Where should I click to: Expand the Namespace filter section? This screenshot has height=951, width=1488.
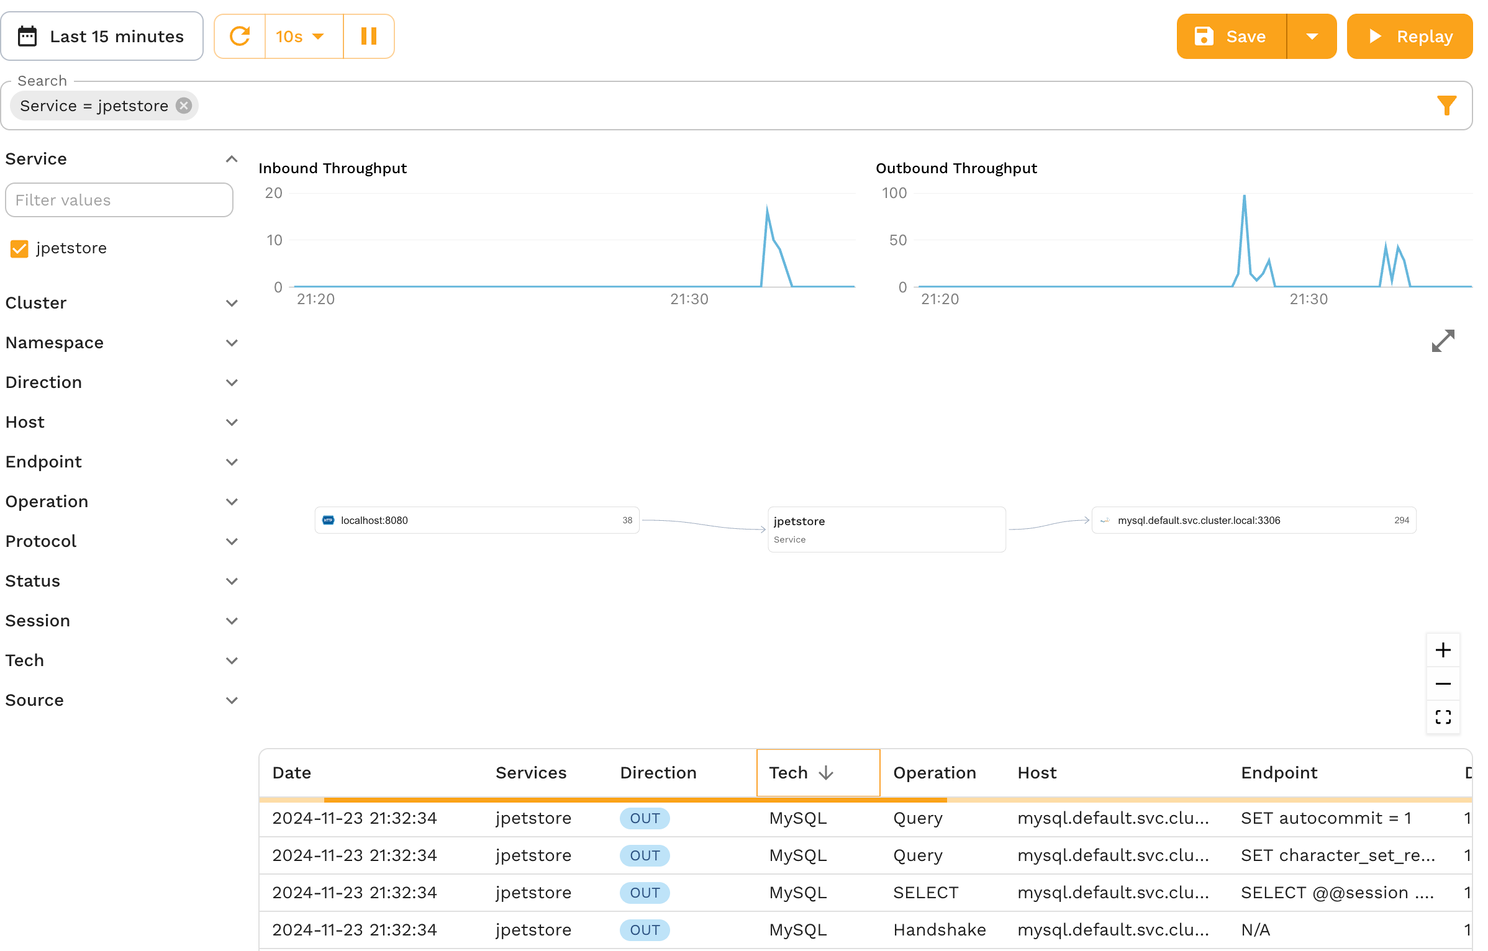231,343
